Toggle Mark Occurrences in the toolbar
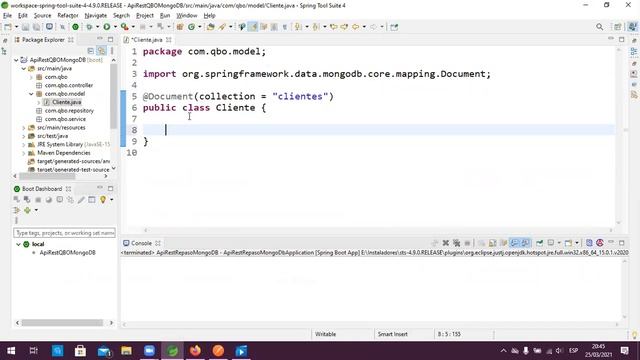The image size is (640, 360). click(253, 27)
